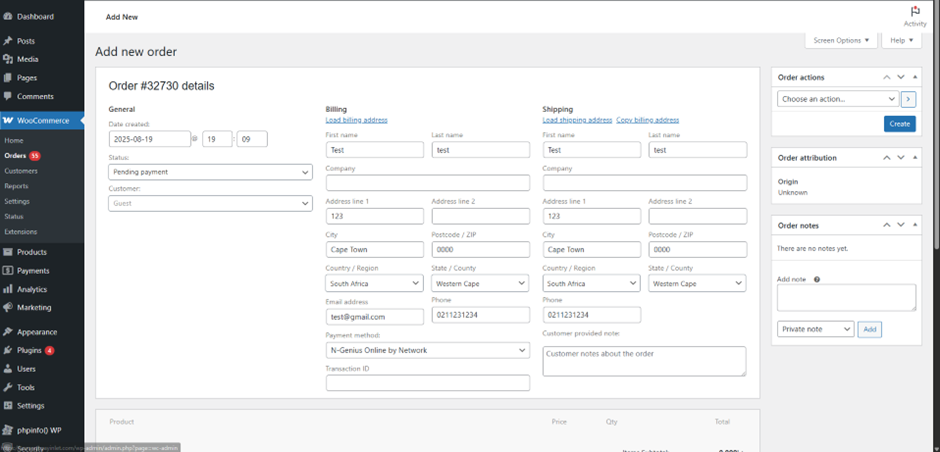Click the Tools wrench icon

point(8,388)
